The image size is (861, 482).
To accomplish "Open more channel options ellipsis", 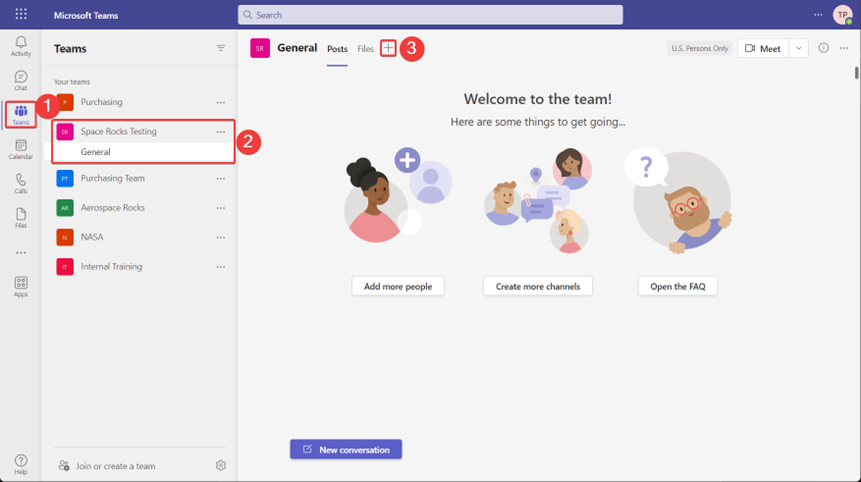I will pos(844,48).
